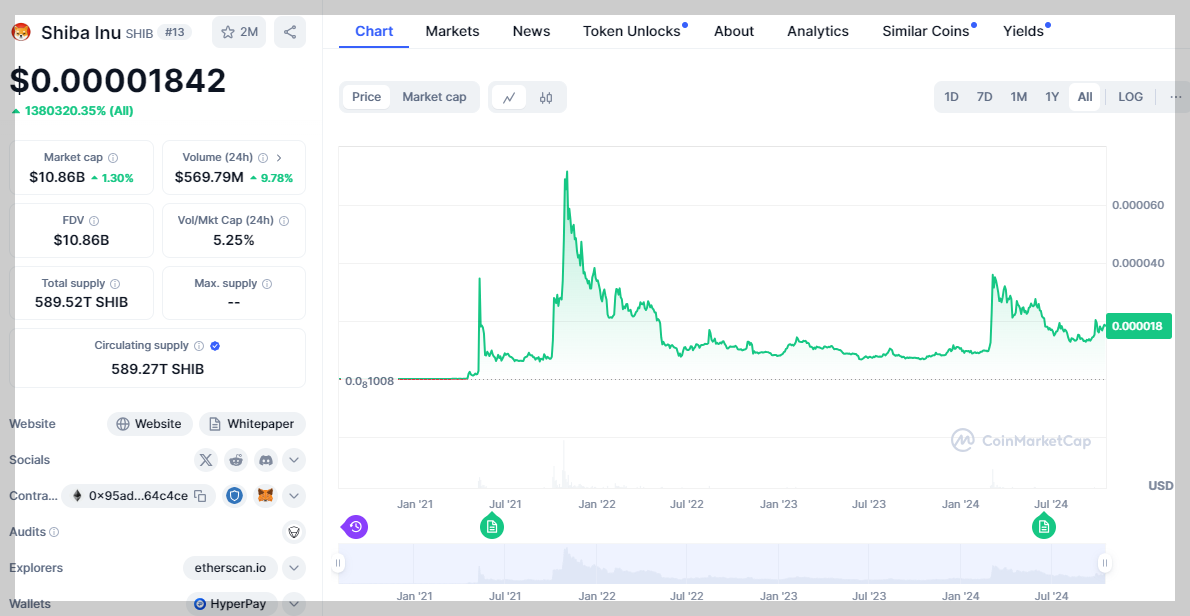Copy the contract address icon
The width and height of the screenshot is (1190, 616).
coord(200,496)
